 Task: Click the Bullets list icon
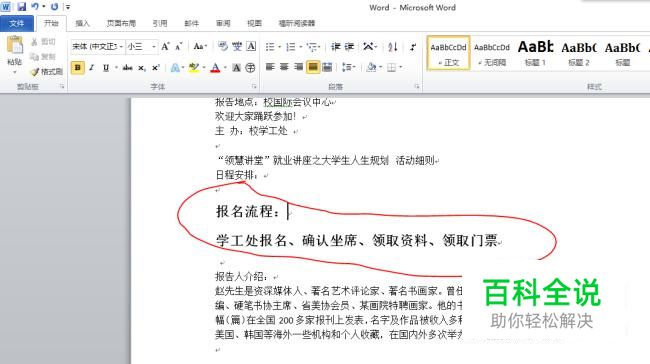click(x=270, y=46)
